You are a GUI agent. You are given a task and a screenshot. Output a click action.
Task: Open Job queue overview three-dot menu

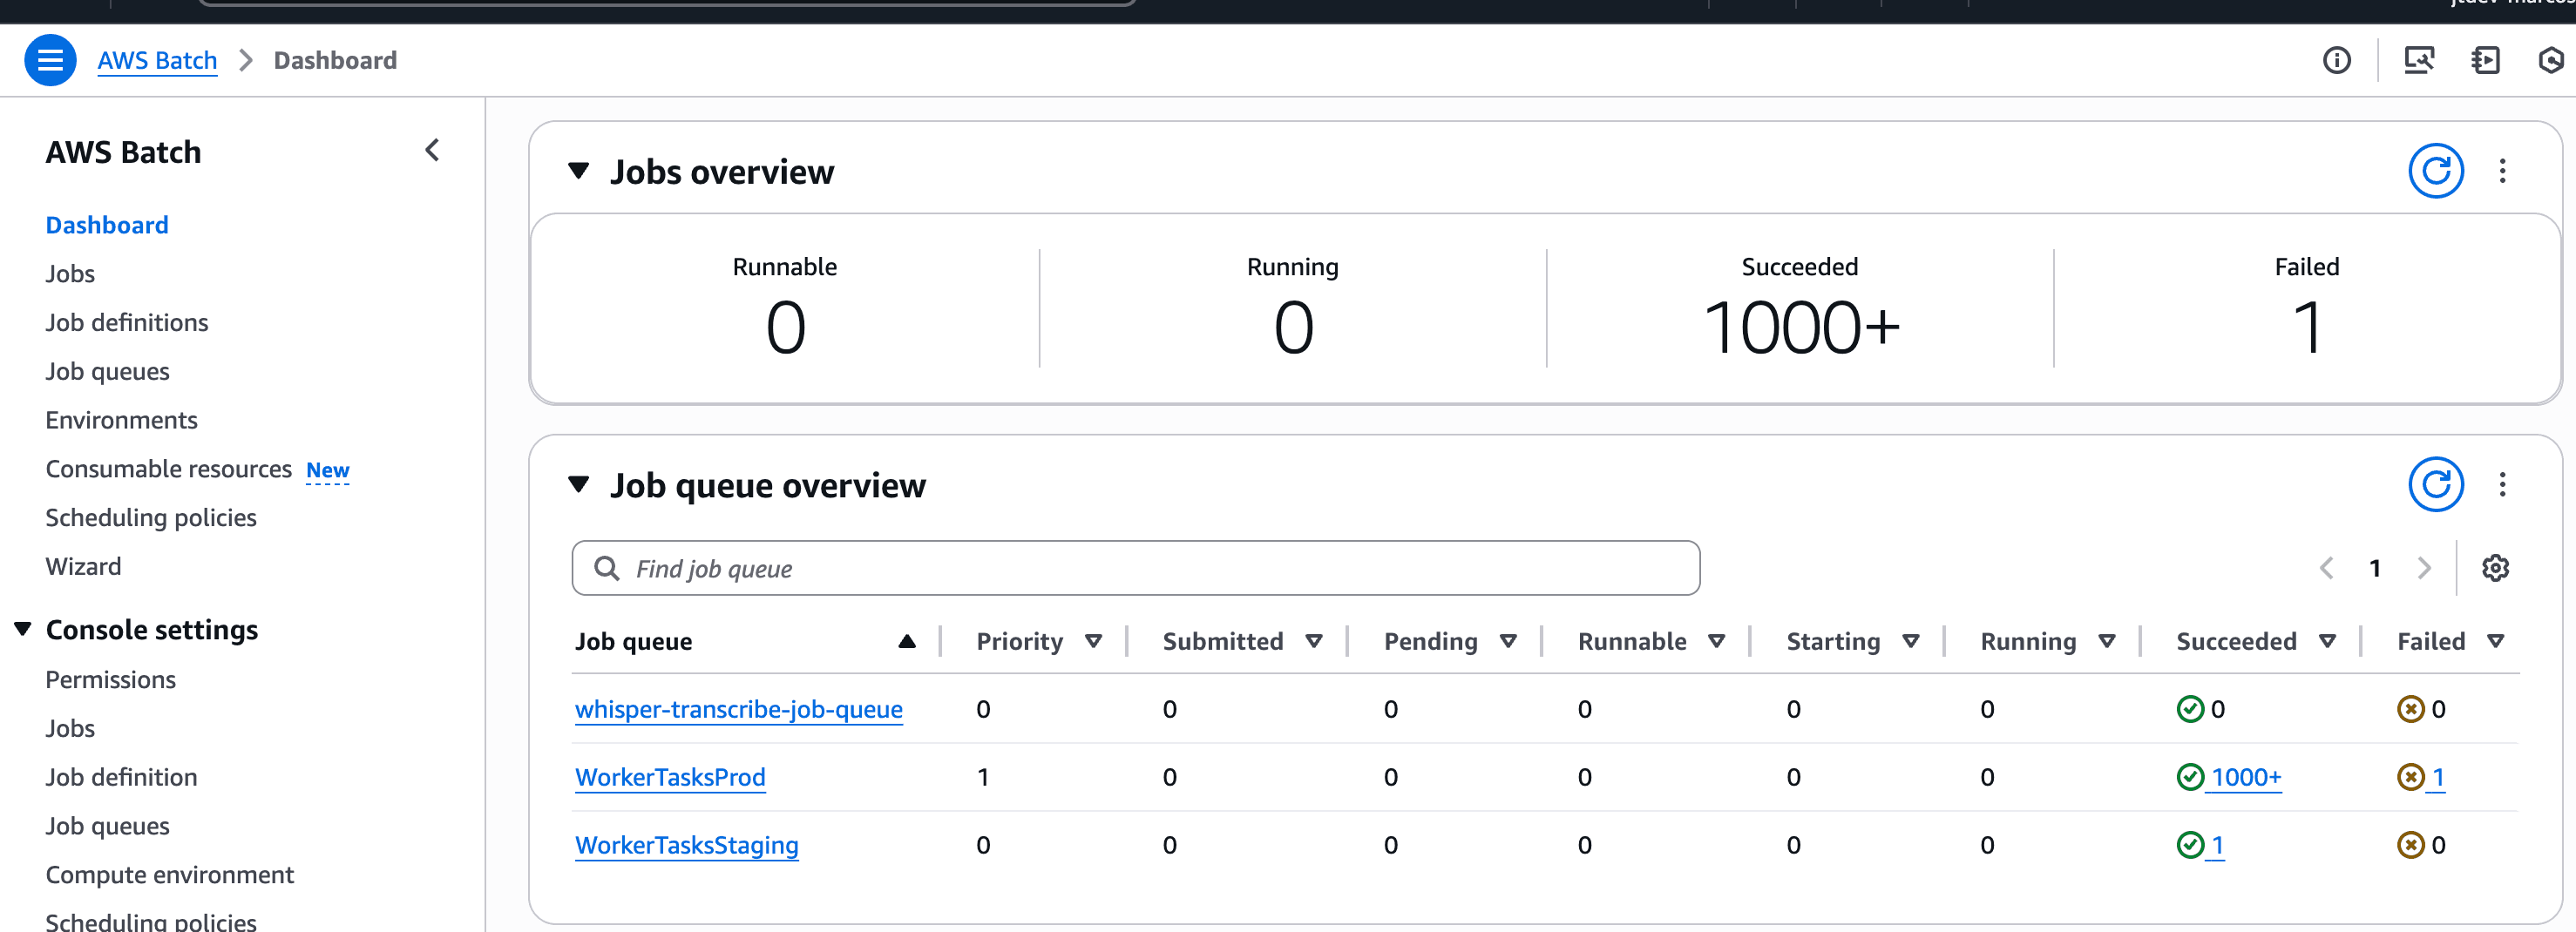(2502, 484)
